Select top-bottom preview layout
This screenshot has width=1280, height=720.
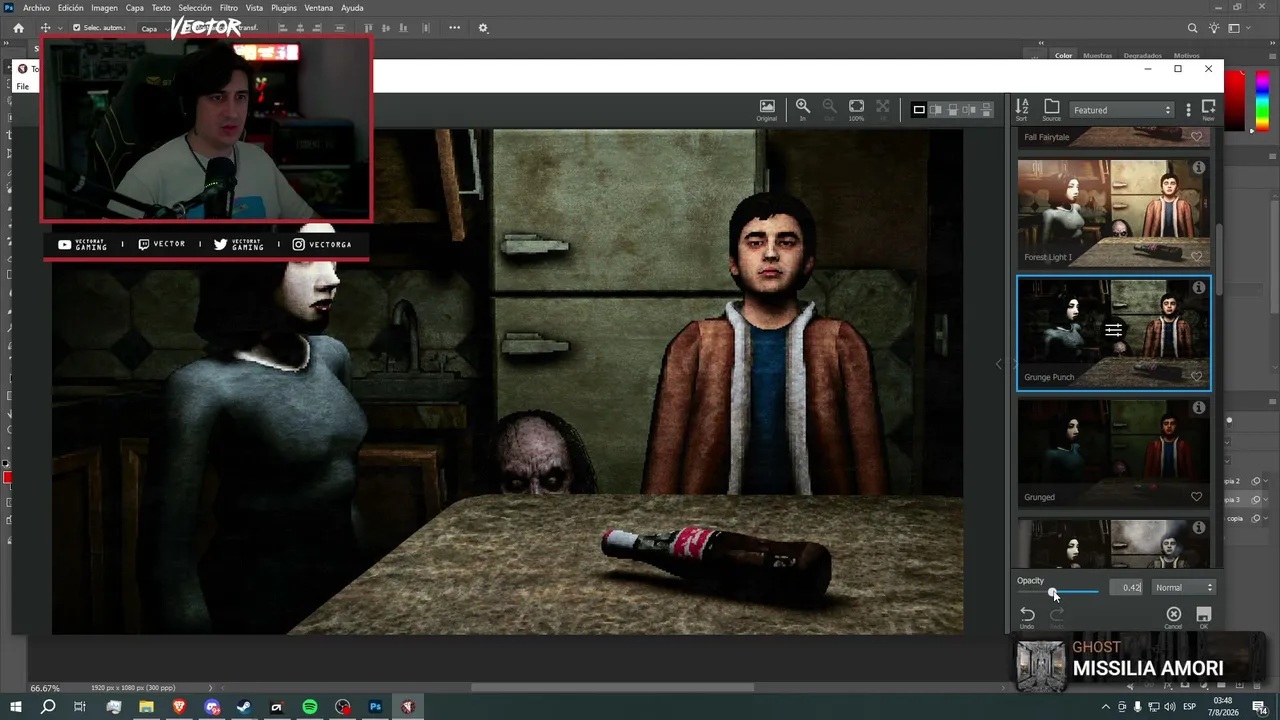click(x=987, y=110)
